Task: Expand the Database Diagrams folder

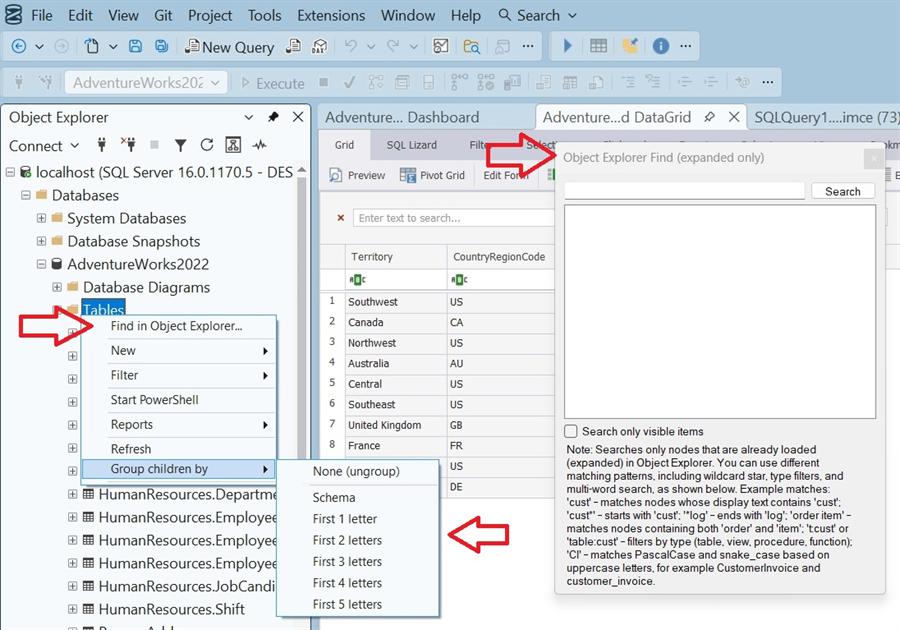Action: [57, 287]
